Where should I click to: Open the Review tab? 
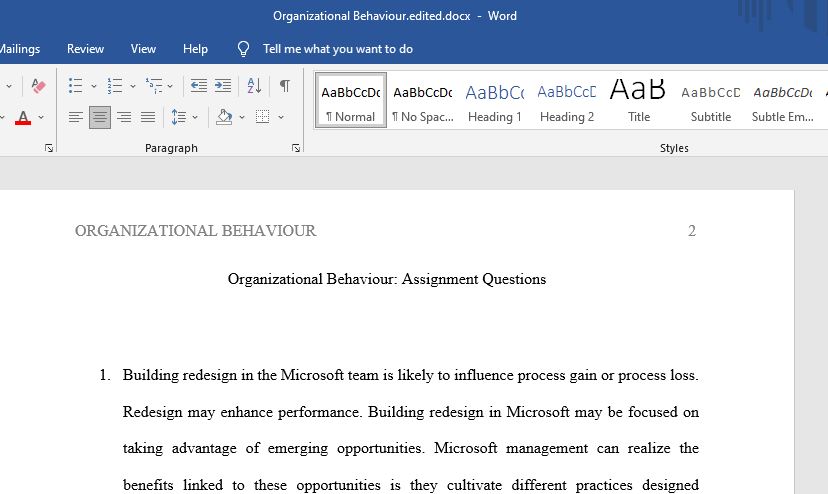tap(86, 49)
